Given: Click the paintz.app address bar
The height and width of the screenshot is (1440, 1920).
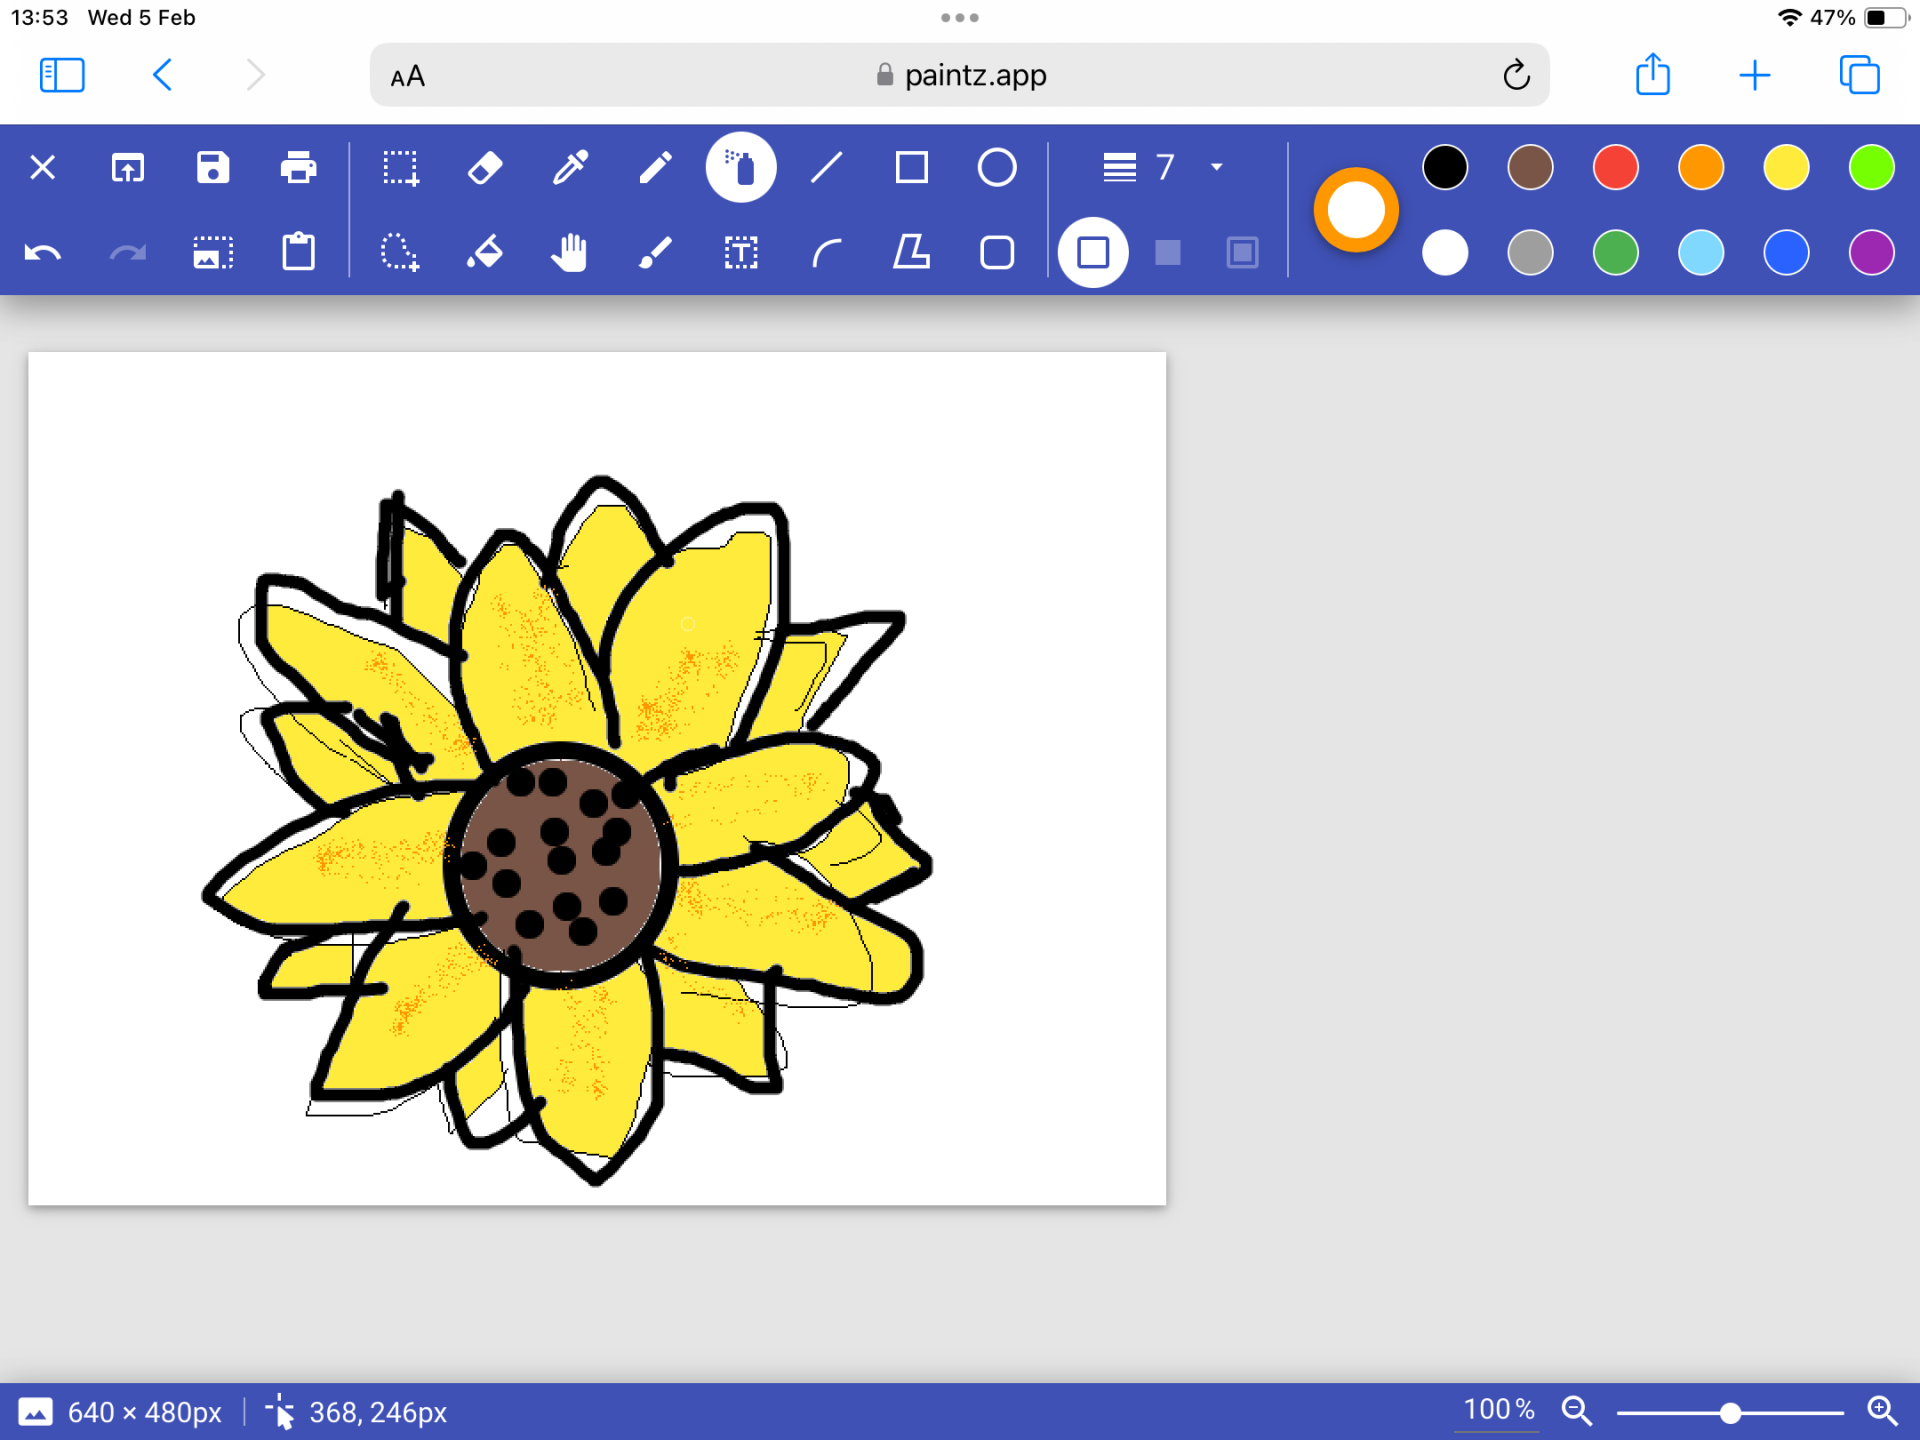Looking at the screenshot, I should [x=960, y=76].
